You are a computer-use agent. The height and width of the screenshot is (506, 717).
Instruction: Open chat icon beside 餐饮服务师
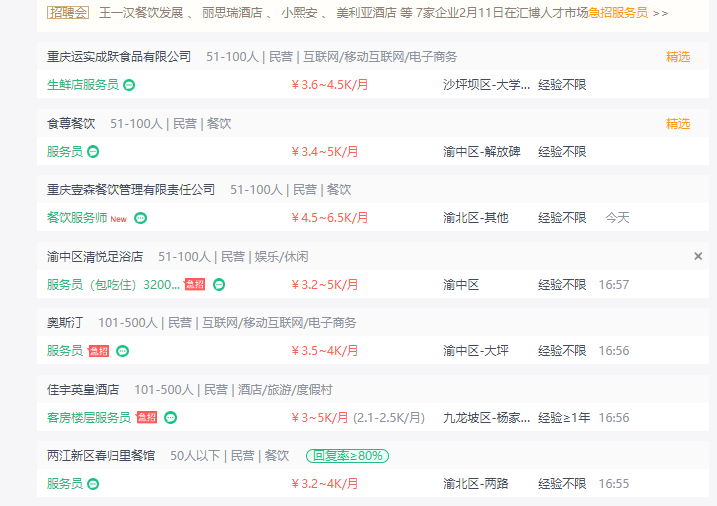click(140, 218)
